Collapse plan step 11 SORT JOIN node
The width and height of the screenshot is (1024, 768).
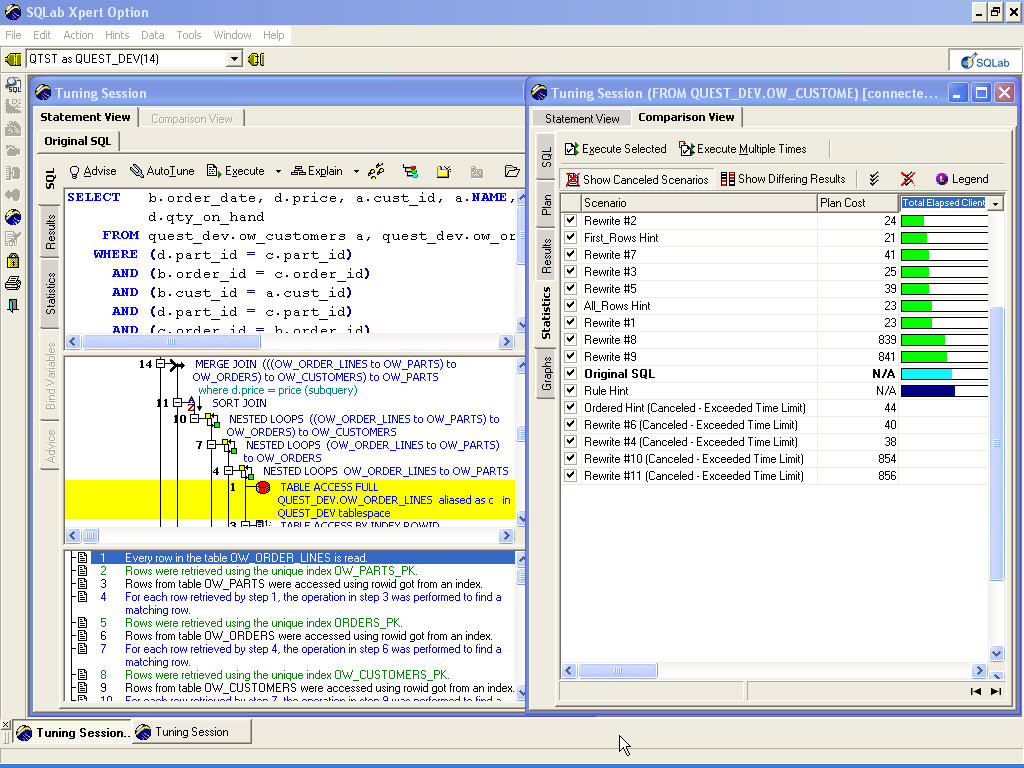click(x=178, y=403)
